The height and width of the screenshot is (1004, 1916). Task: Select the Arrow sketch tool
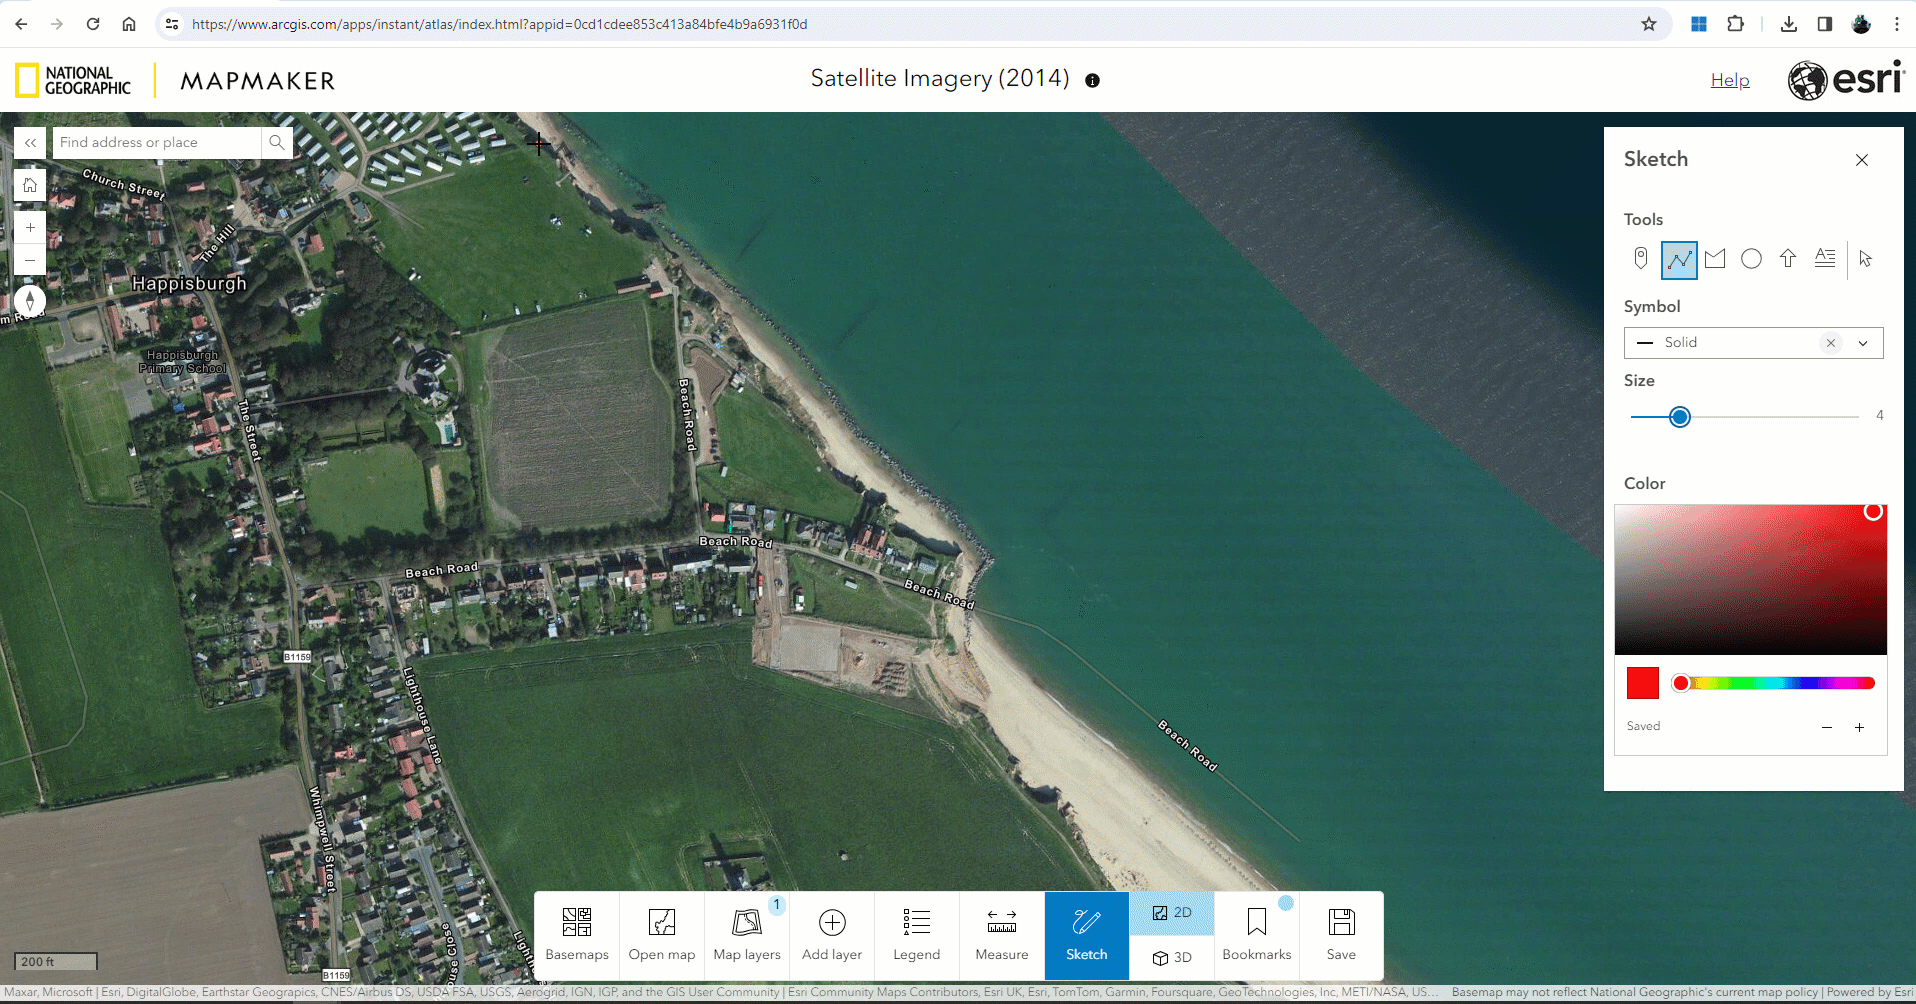pyautogui.click(x=1788, y=258)
